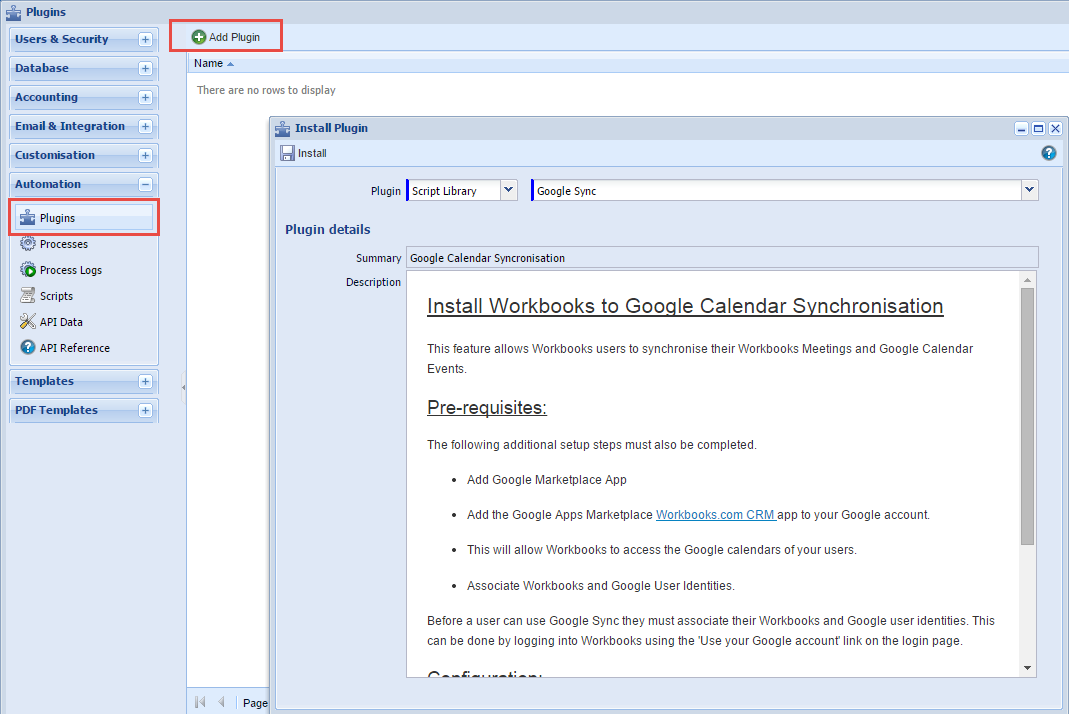
Task: Click the Processes gear icon
Action: 27,243
